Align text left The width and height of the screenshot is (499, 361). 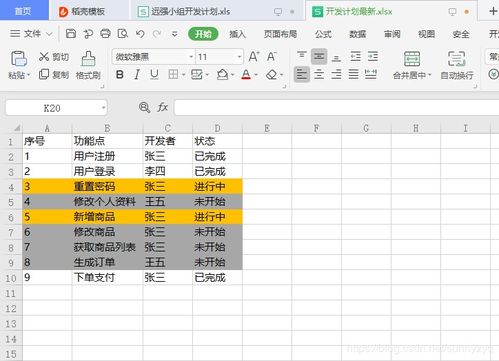point(302,74)
